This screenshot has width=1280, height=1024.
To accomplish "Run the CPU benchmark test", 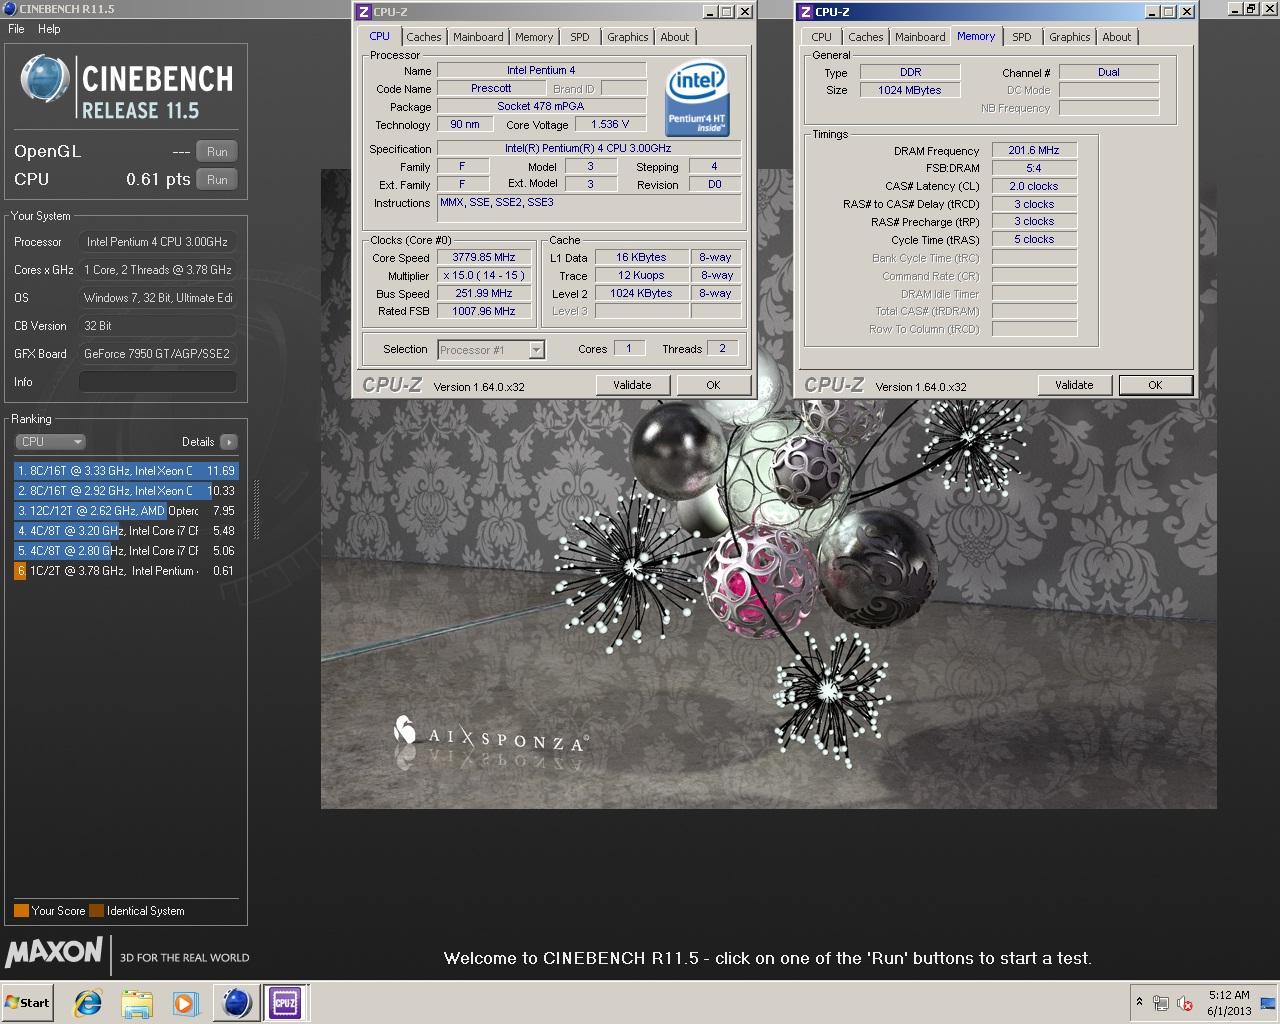I will (217, 180).
